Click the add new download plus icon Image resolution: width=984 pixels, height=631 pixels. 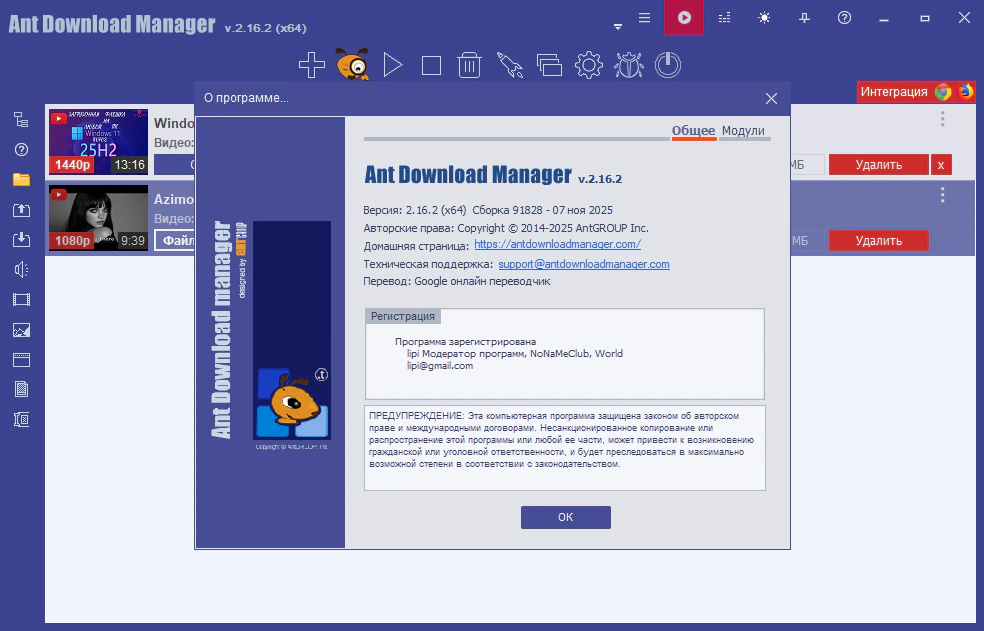tap(312, 66)
